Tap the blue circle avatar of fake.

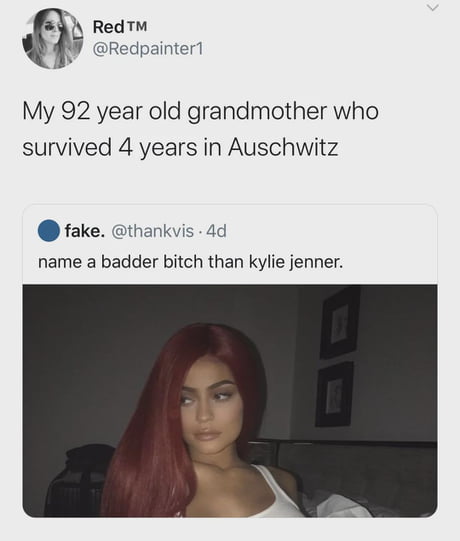[49, 230]
